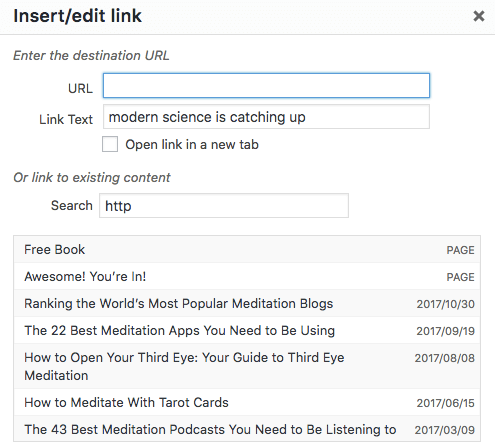Select The 43 Best Meditation Podcasts post
495x447 pixels.
247,429
